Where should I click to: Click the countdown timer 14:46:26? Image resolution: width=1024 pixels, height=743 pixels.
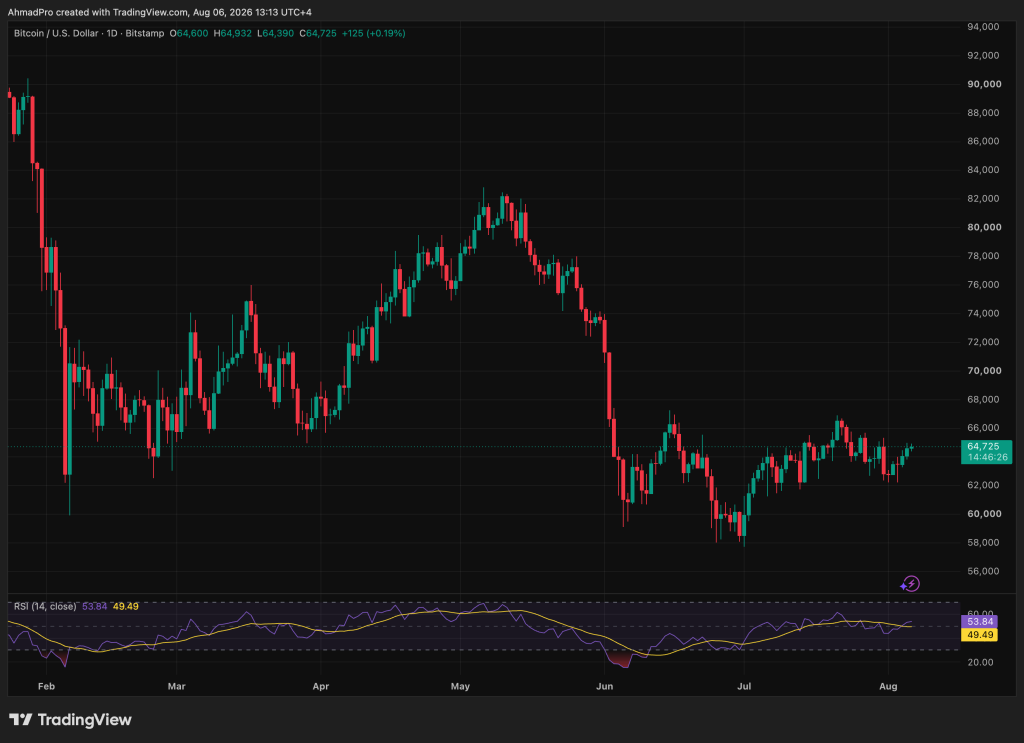coord(987,457)
